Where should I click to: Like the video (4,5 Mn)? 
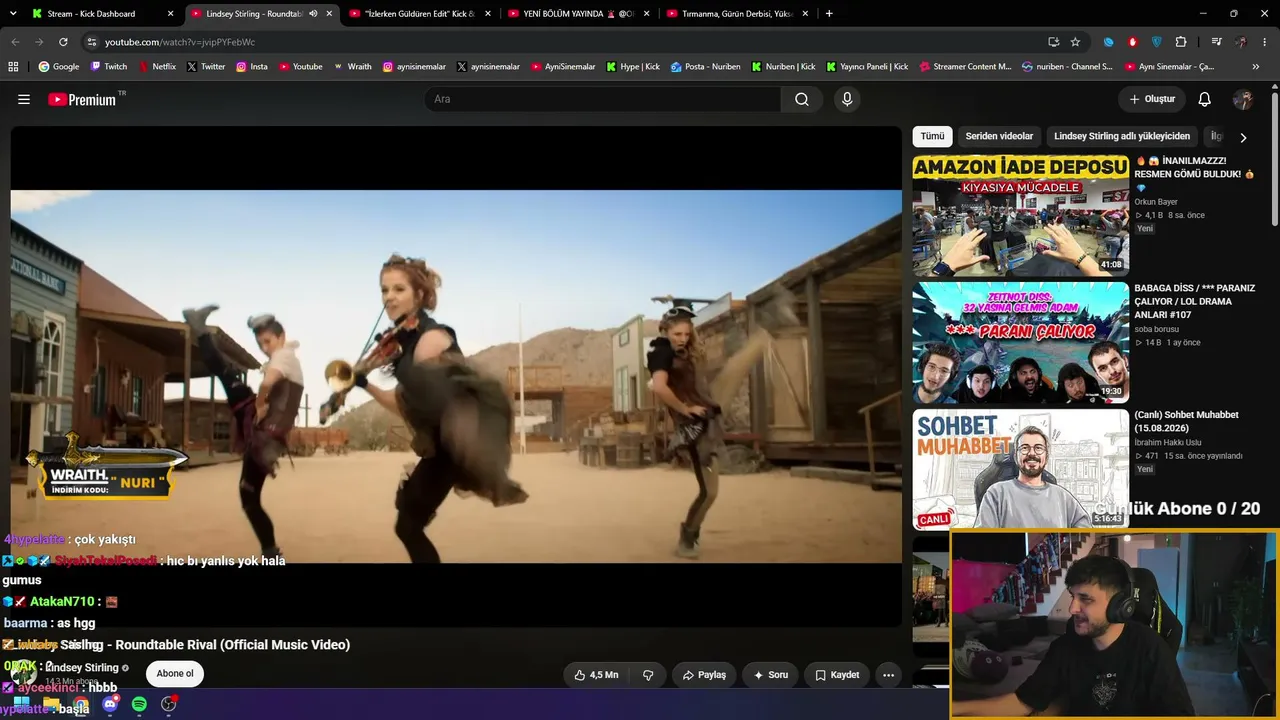point(596,675)
